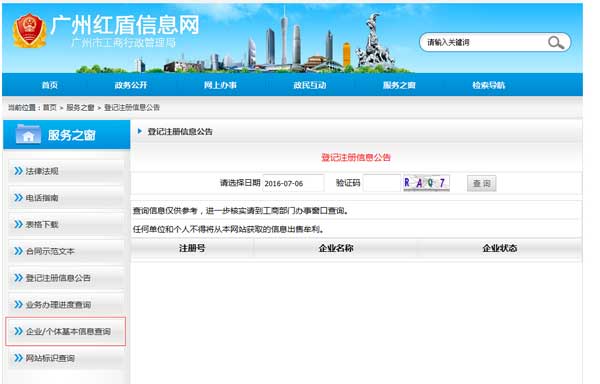Click the chevron icon next to 合同示范文本
600x384 pixels.
click(18, 251)
